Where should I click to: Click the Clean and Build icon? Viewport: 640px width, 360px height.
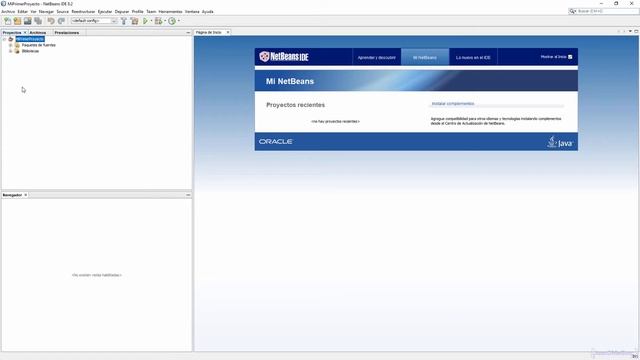[x=134, y=21]
